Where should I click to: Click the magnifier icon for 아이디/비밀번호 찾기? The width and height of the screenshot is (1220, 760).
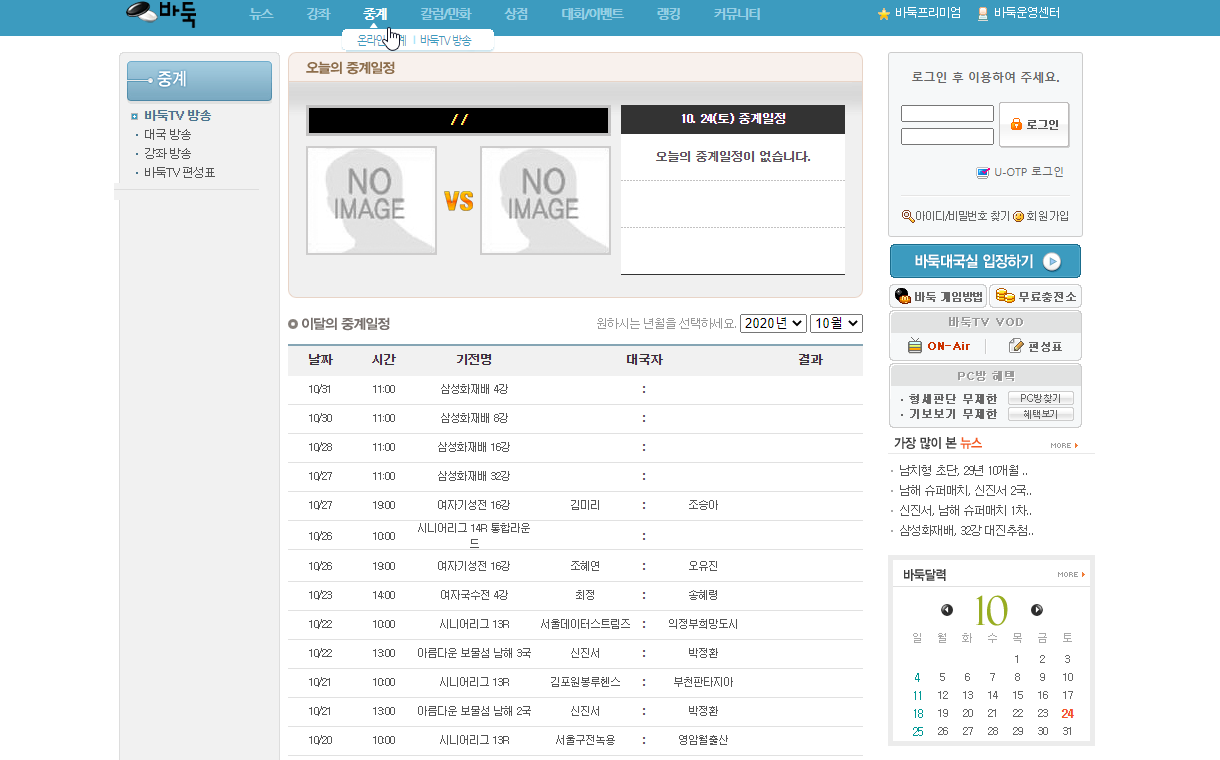click(x=907, y=215)
